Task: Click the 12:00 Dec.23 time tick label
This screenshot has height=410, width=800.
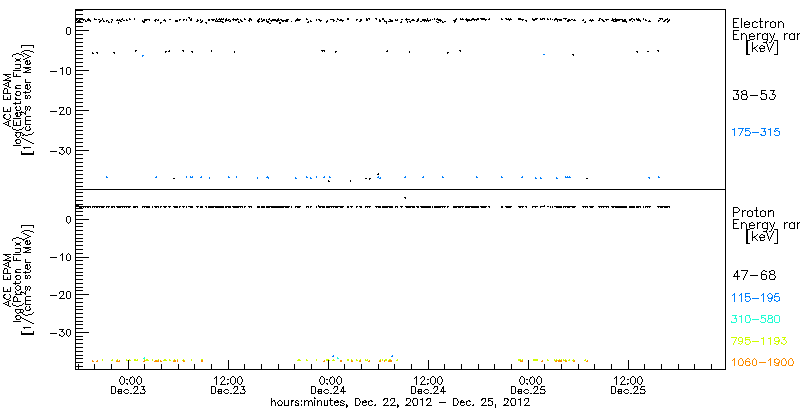Action: pos(229,387)
